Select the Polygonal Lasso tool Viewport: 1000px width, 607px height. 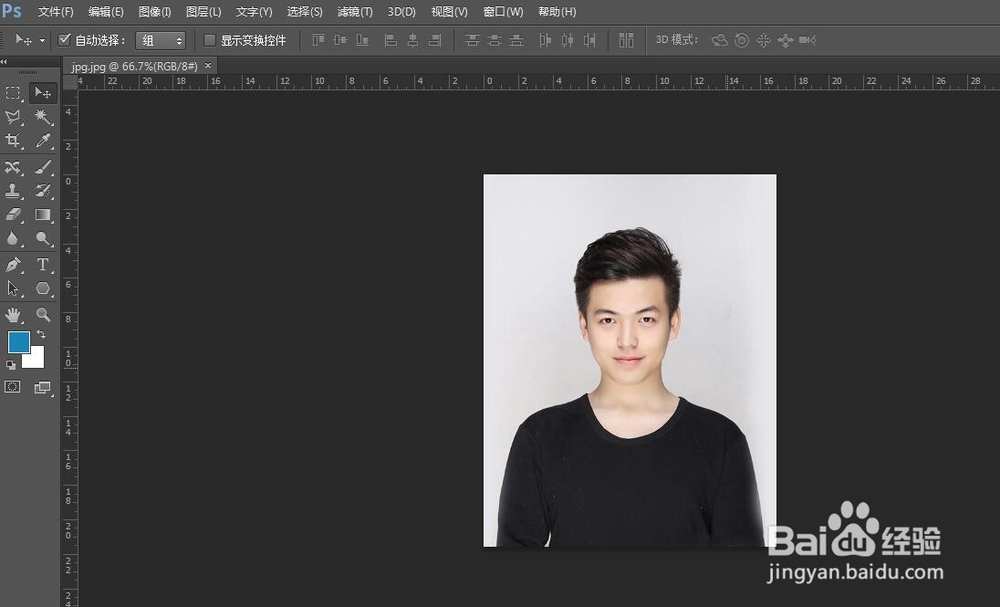tap(13, 117)
